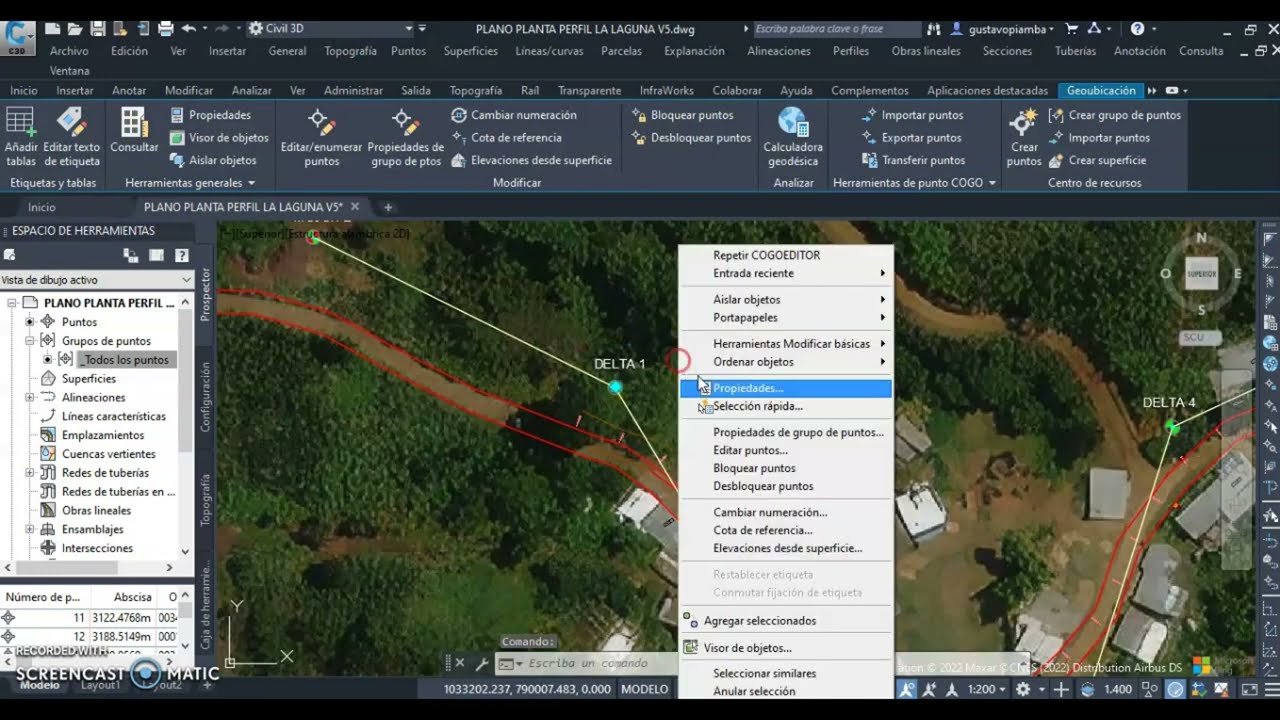Toggle hardware acceleration circle icon in status bar
This screenshot has height=720, width=1280.
(x=1176, y=689)
